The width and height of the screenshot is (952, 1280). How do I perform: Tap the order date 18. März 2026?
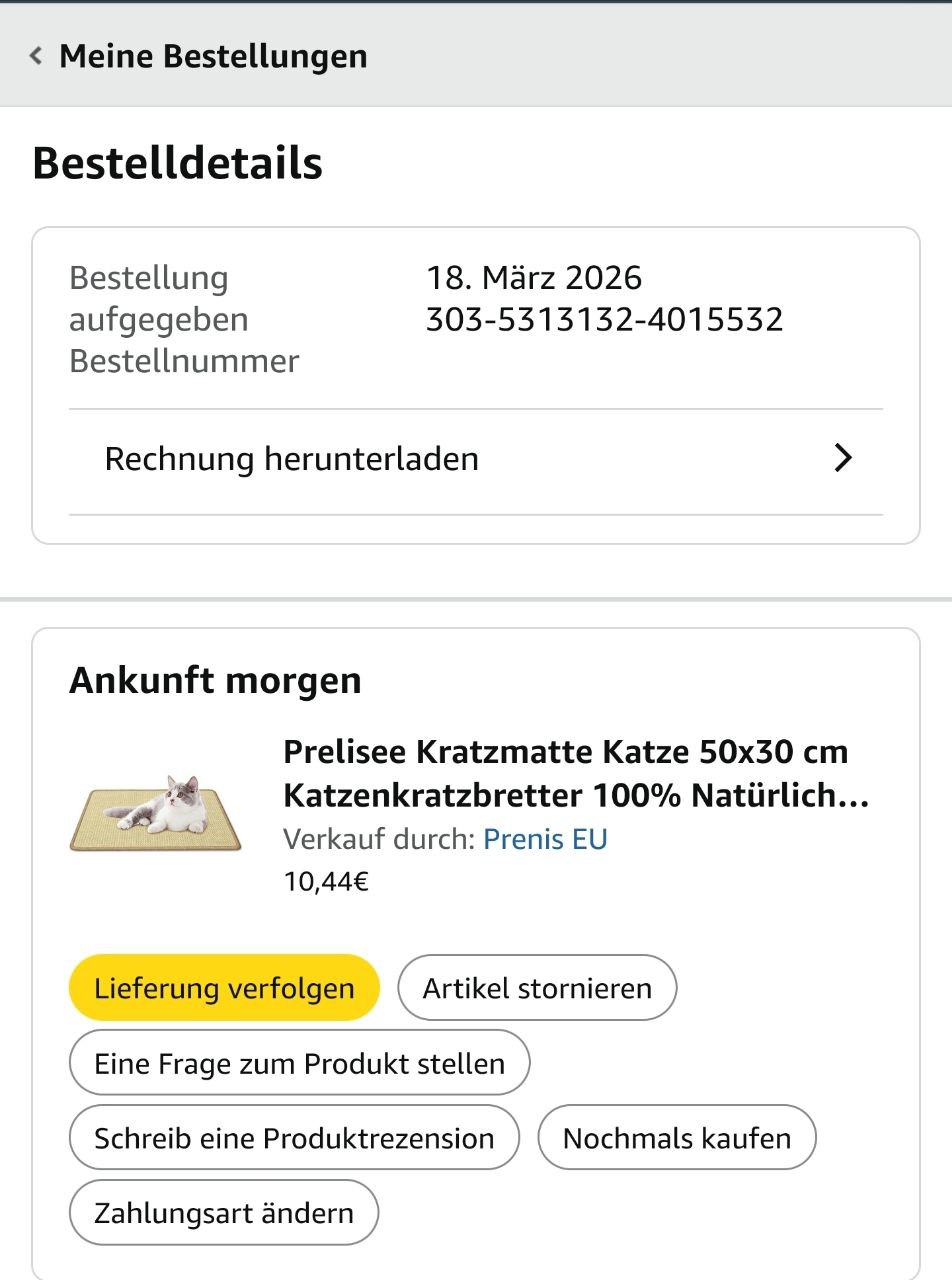pos(534,277)
